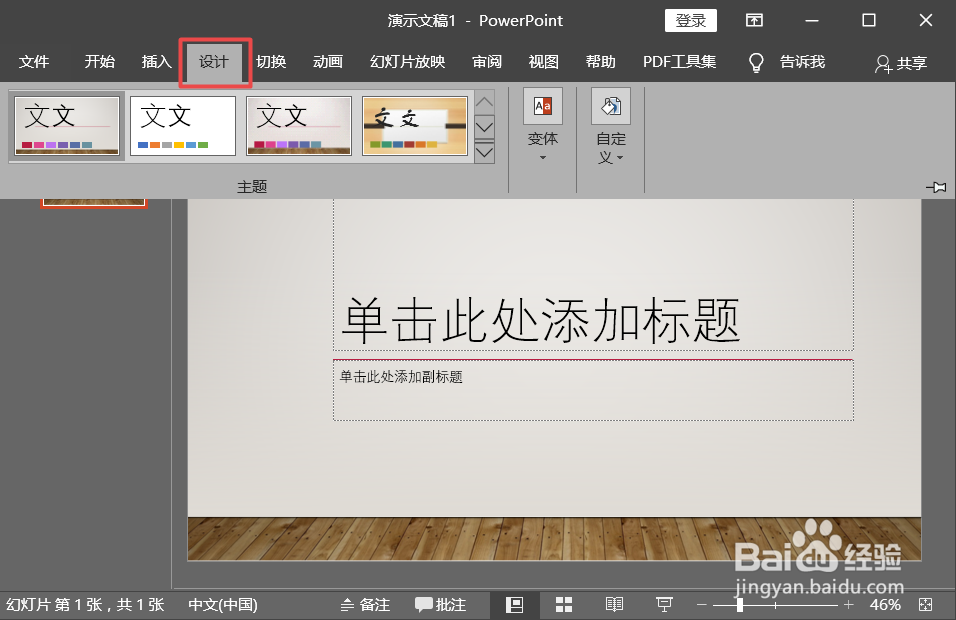Switch to Normal view icon
The height and width of the screenshot is (620, 956).
[515, 605]
